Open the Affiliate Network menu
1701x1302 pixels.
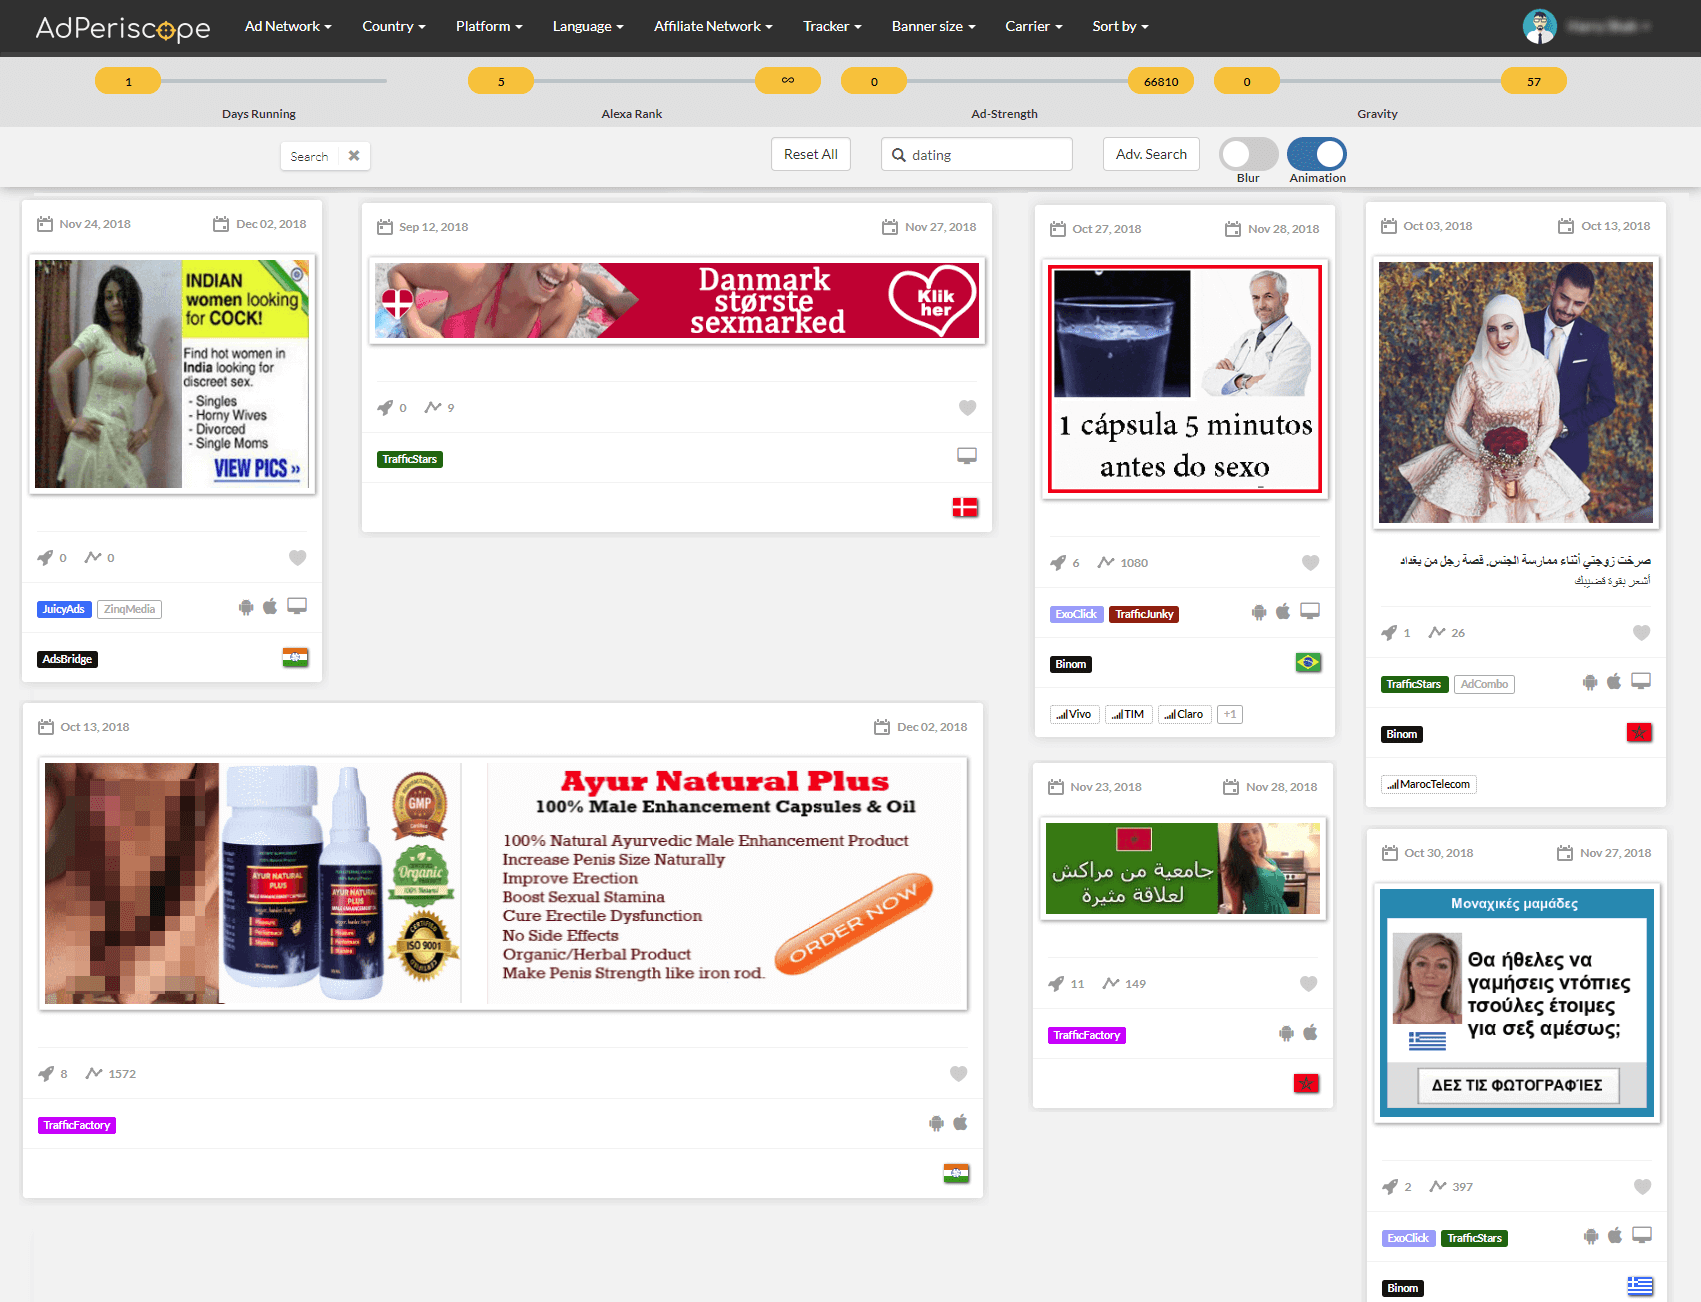[713, 27]
